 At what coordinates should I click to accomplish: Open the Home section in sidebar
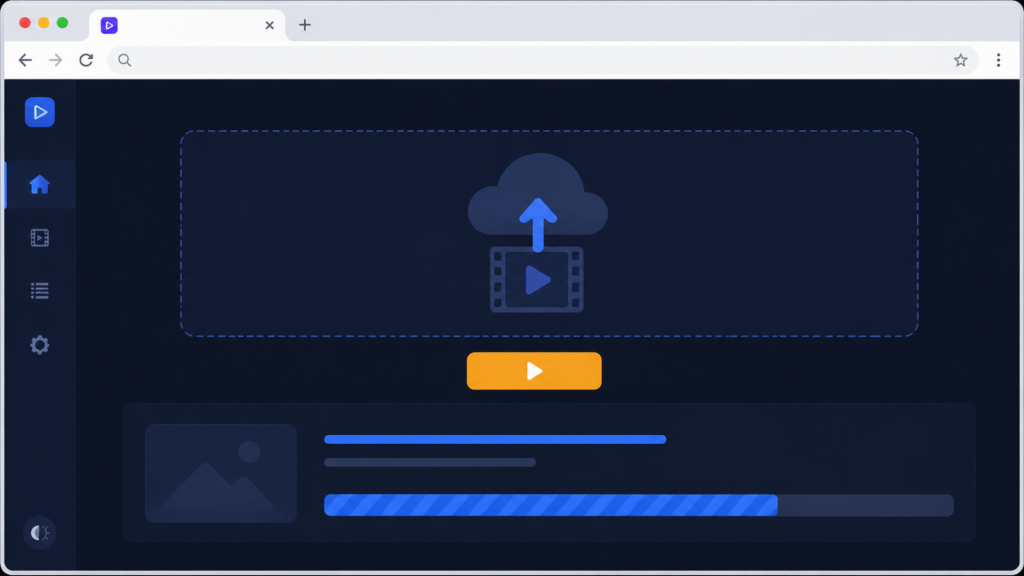(40, 185)
